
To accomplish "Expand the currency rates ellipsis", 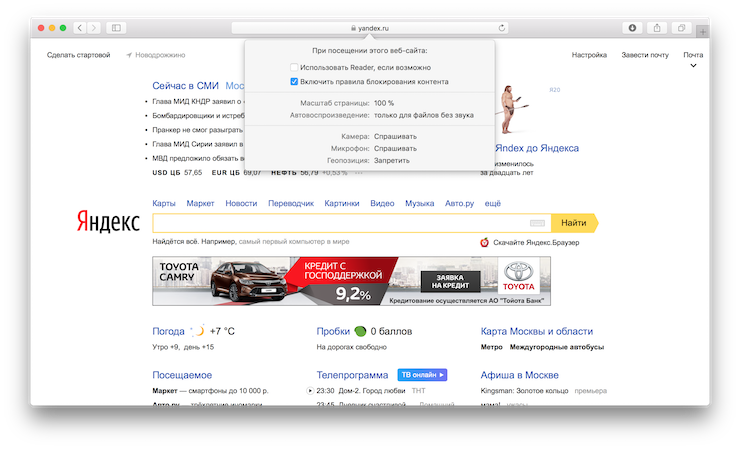I will pyautogui.click(x=359, y=173).
